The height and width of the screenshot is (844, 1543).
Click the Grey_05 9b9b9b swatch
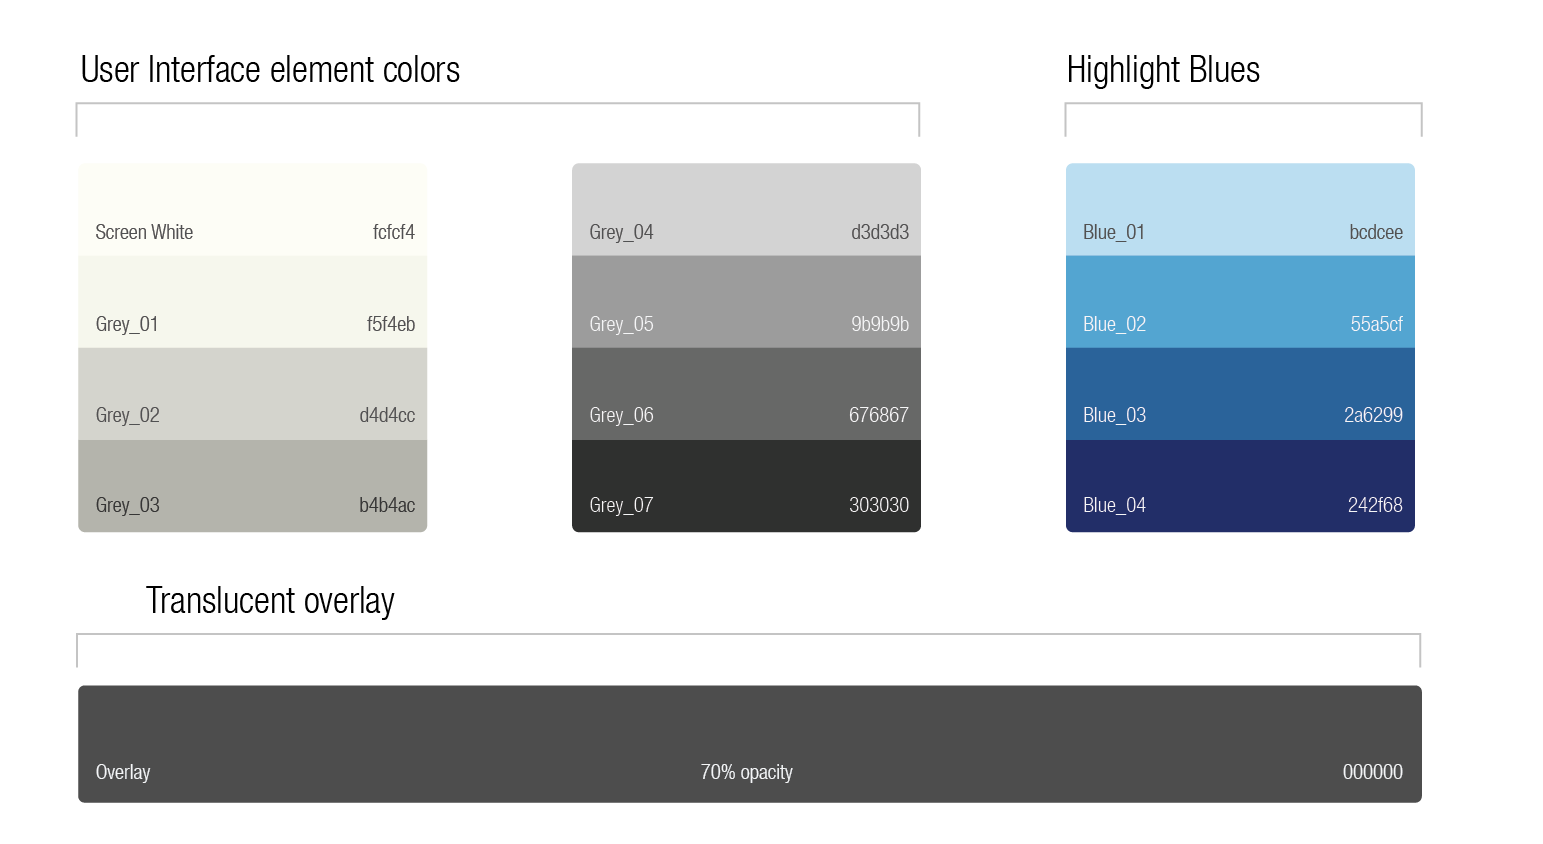pos(746,301)
